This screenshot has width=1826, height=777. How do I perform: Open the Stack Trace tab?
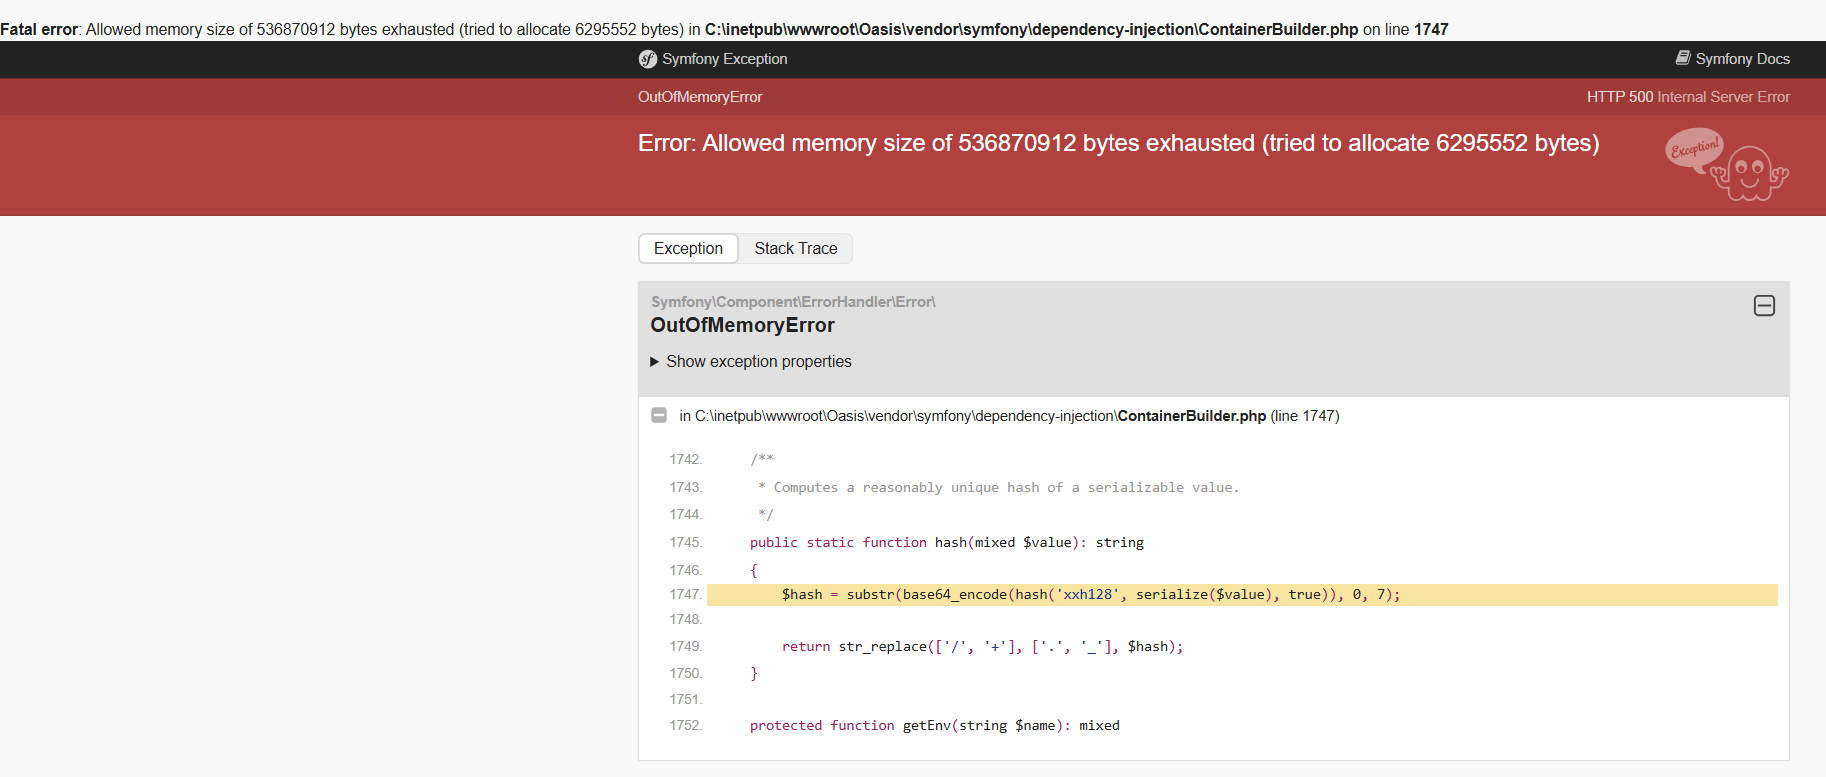795,249
